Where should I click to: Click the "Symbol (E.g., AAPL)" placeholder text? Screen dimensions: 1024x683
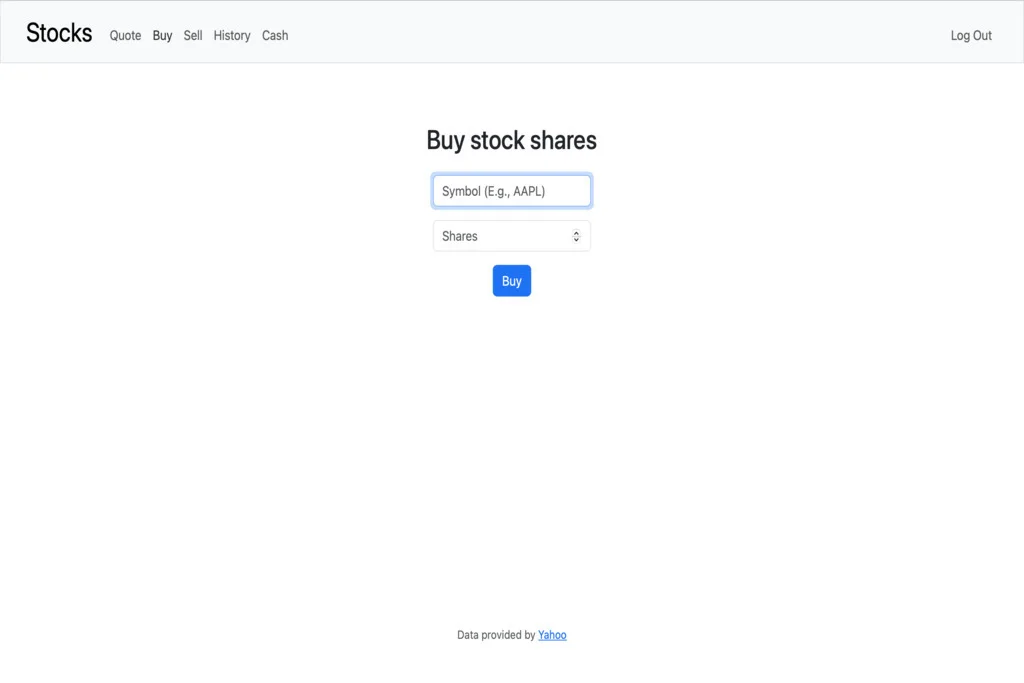click(x=494, y=191)
